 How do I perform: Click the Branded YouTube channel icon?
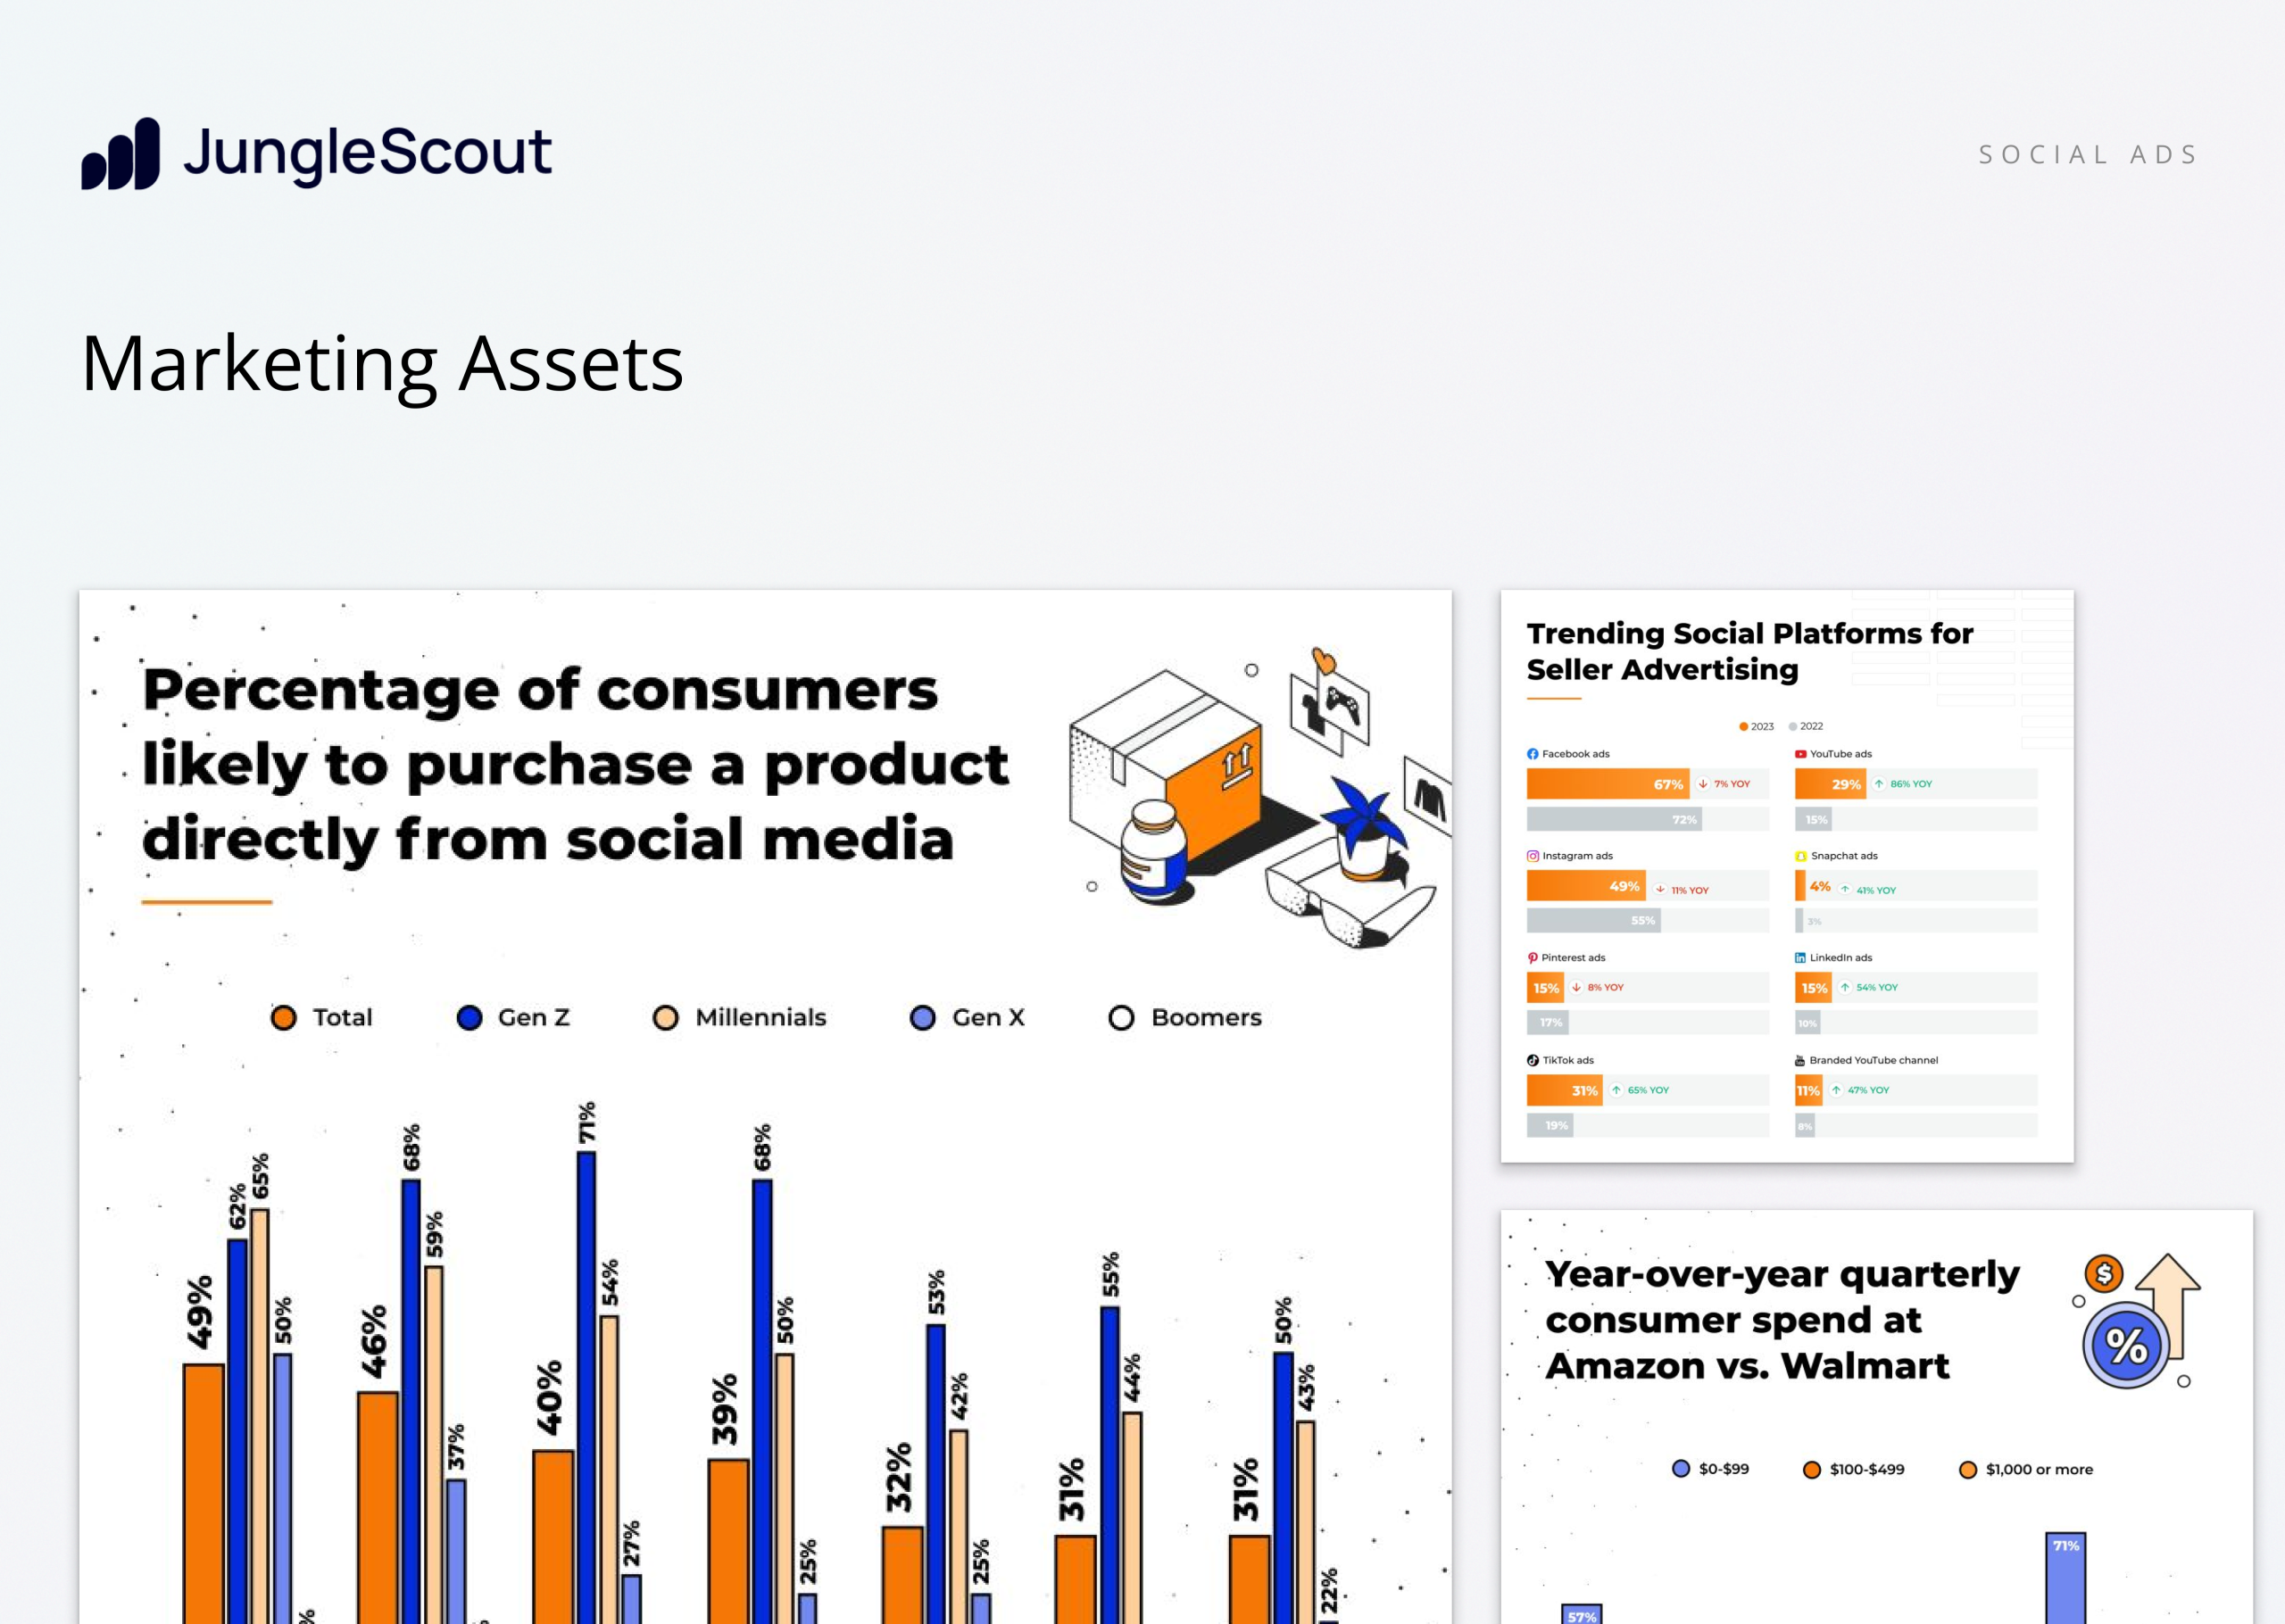coord(1800,1060)
